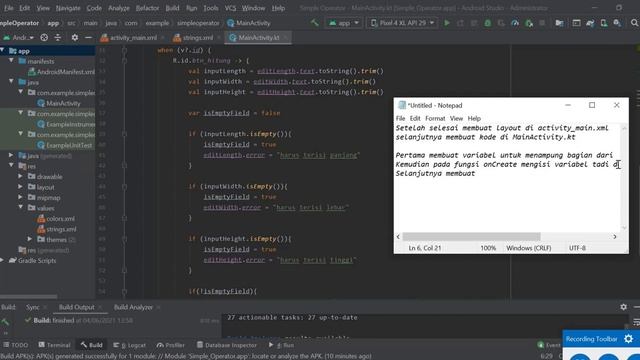Screen dimensions: 640x360
Task: Click the Project panel horizontal scrollbar
Action: tap(29, 297)
